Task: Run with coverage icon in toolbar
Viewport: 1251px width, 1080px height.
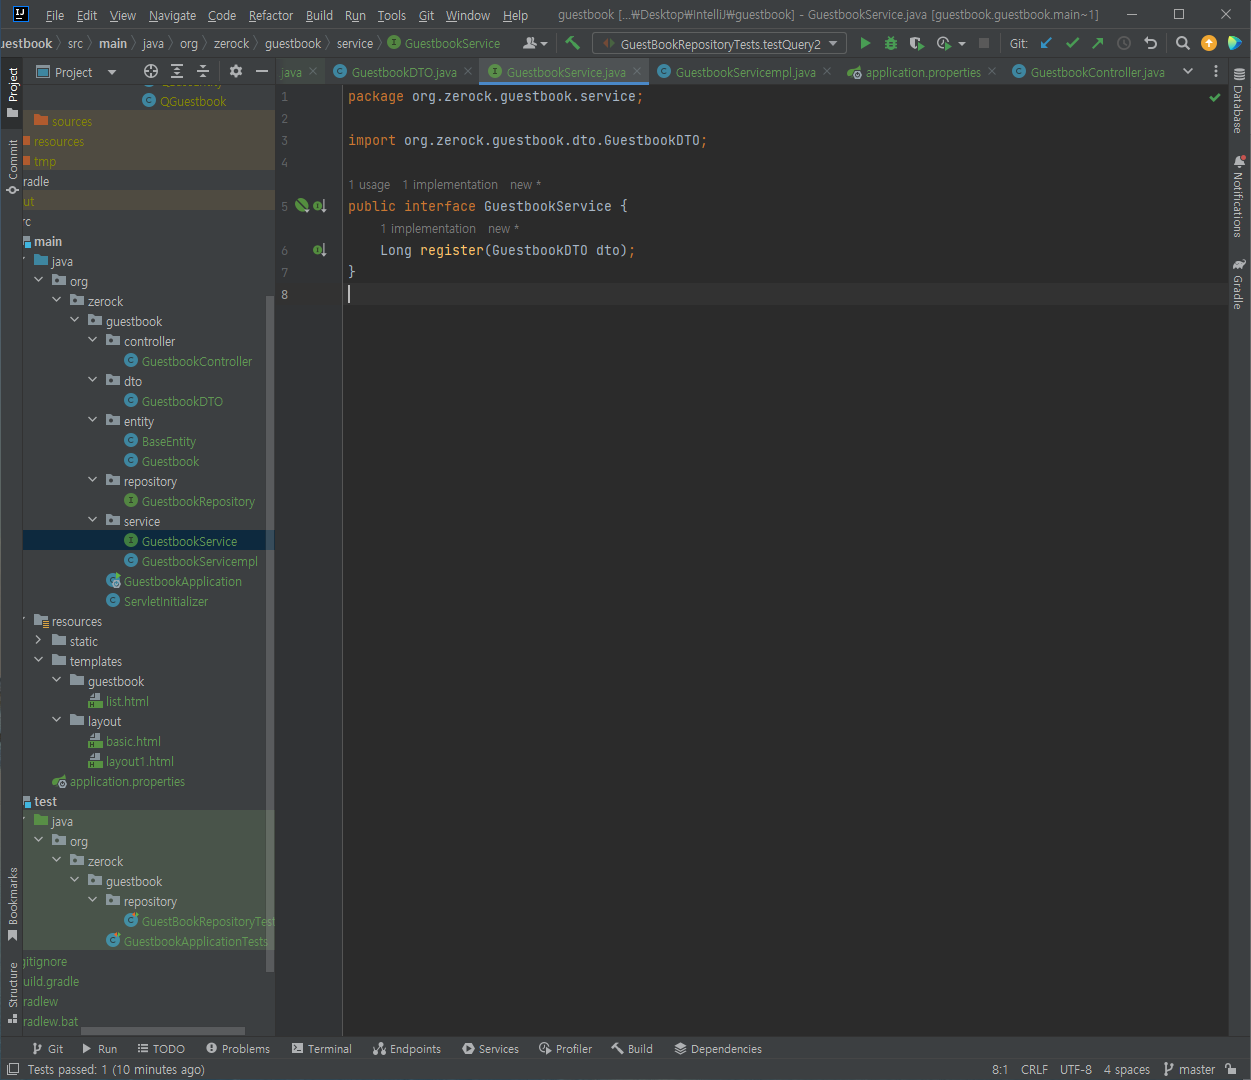Action: (916, 43)
